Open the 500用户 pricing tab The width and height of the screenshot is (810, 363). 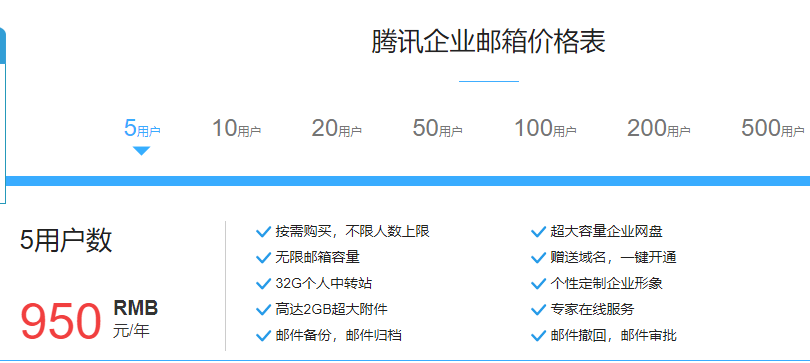(773, 128)
